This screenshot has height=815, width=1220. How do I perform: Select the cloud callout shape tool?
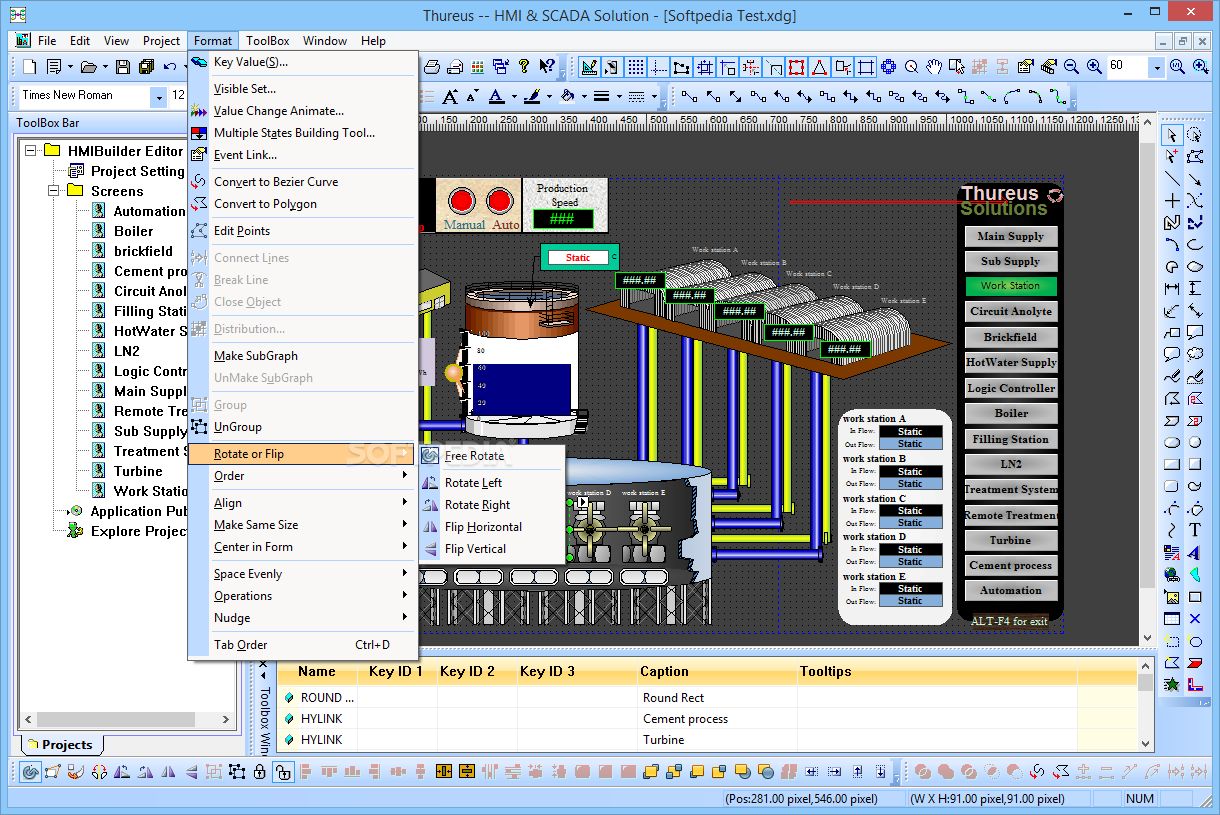click(1194, 354)
